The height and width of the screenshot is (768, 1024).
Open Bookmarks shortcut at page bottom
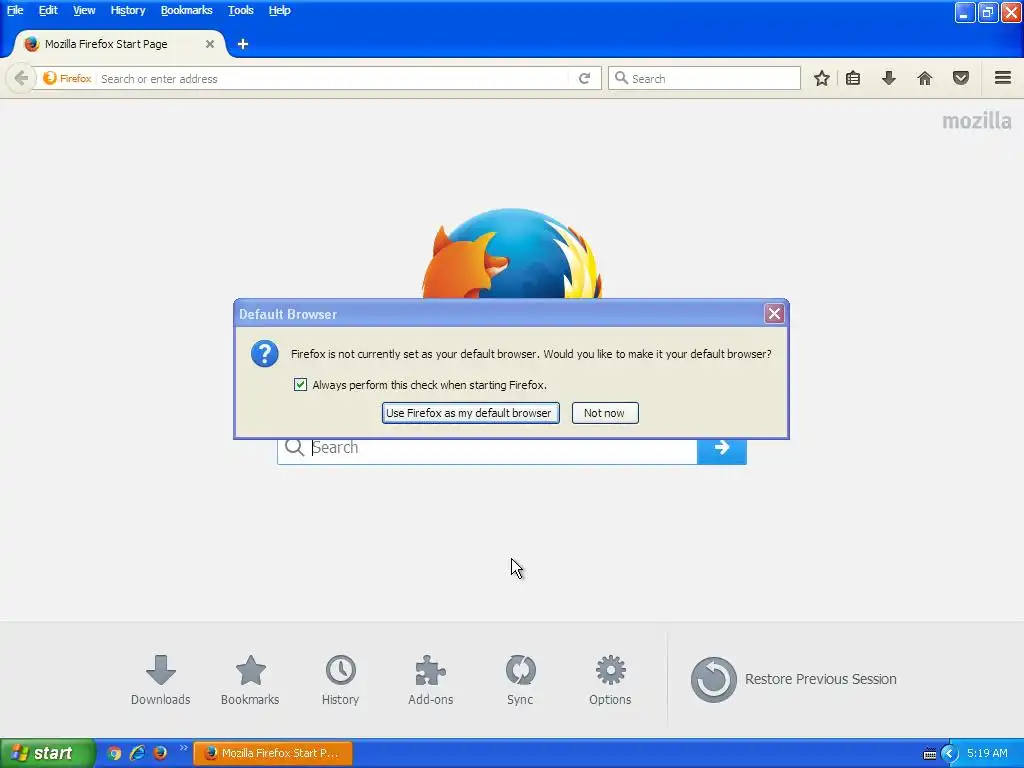click(x=250, y=680)
